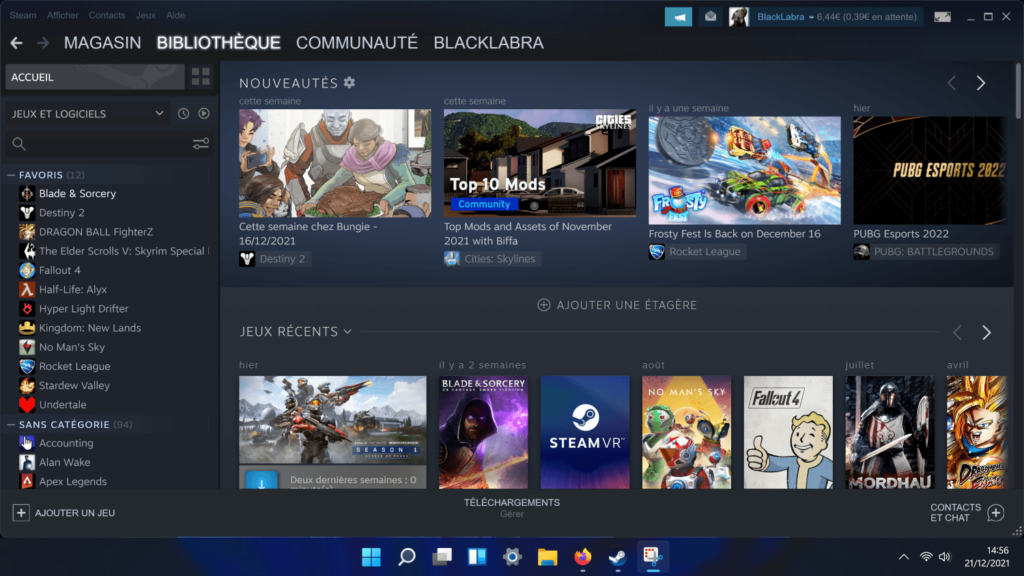The height and width of the screenshot is (576, 1024).
Task: Select DRAGON BALL FighterZ in list
Action: [96, 232]
